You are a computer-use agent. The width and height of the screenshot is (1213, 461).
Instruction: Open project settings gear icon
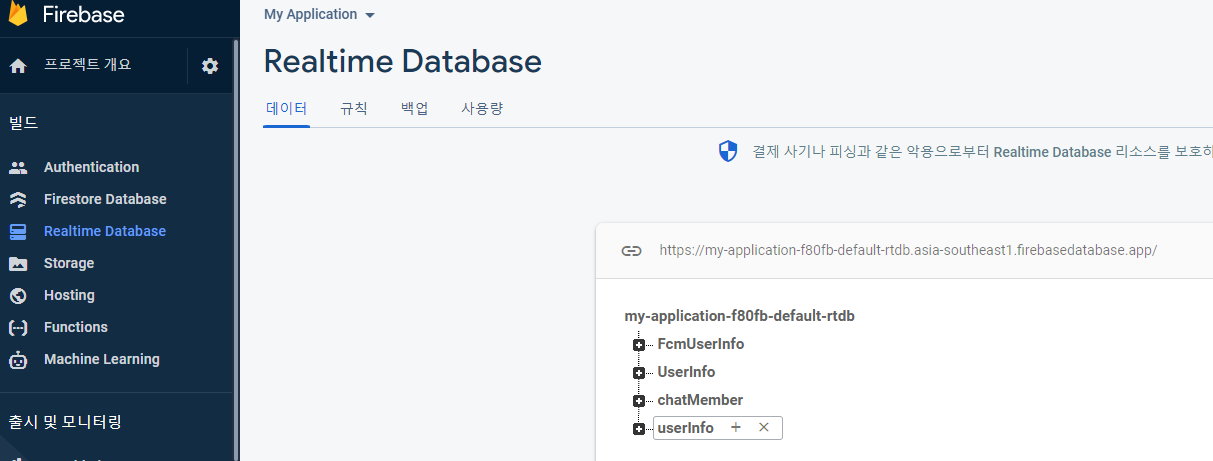point(209,66)
